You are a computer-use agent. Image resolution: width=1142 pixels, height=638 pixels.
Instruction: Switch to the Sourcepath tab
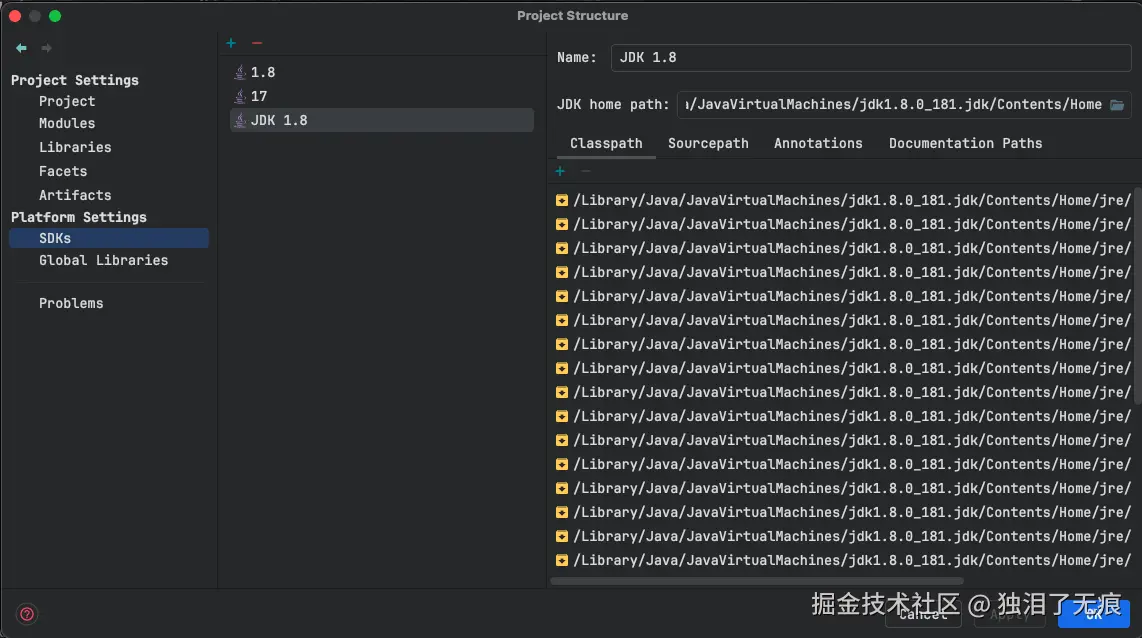(x=708, y=144)
